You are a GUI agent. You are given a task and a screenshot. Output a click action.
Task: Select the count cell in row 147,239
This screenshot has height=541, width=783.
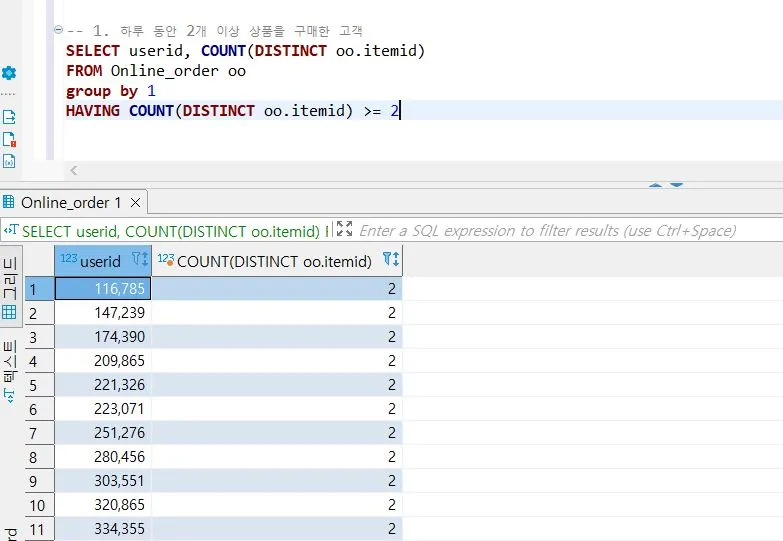point(277,313)
